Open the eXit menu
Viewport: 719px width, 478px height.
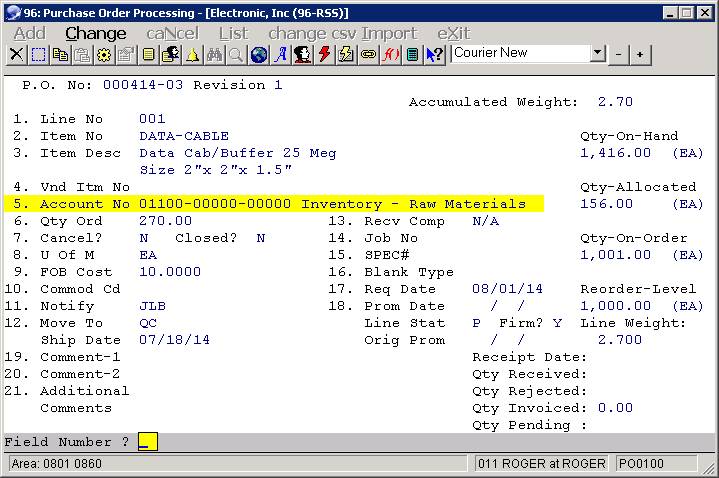[453, 33]
